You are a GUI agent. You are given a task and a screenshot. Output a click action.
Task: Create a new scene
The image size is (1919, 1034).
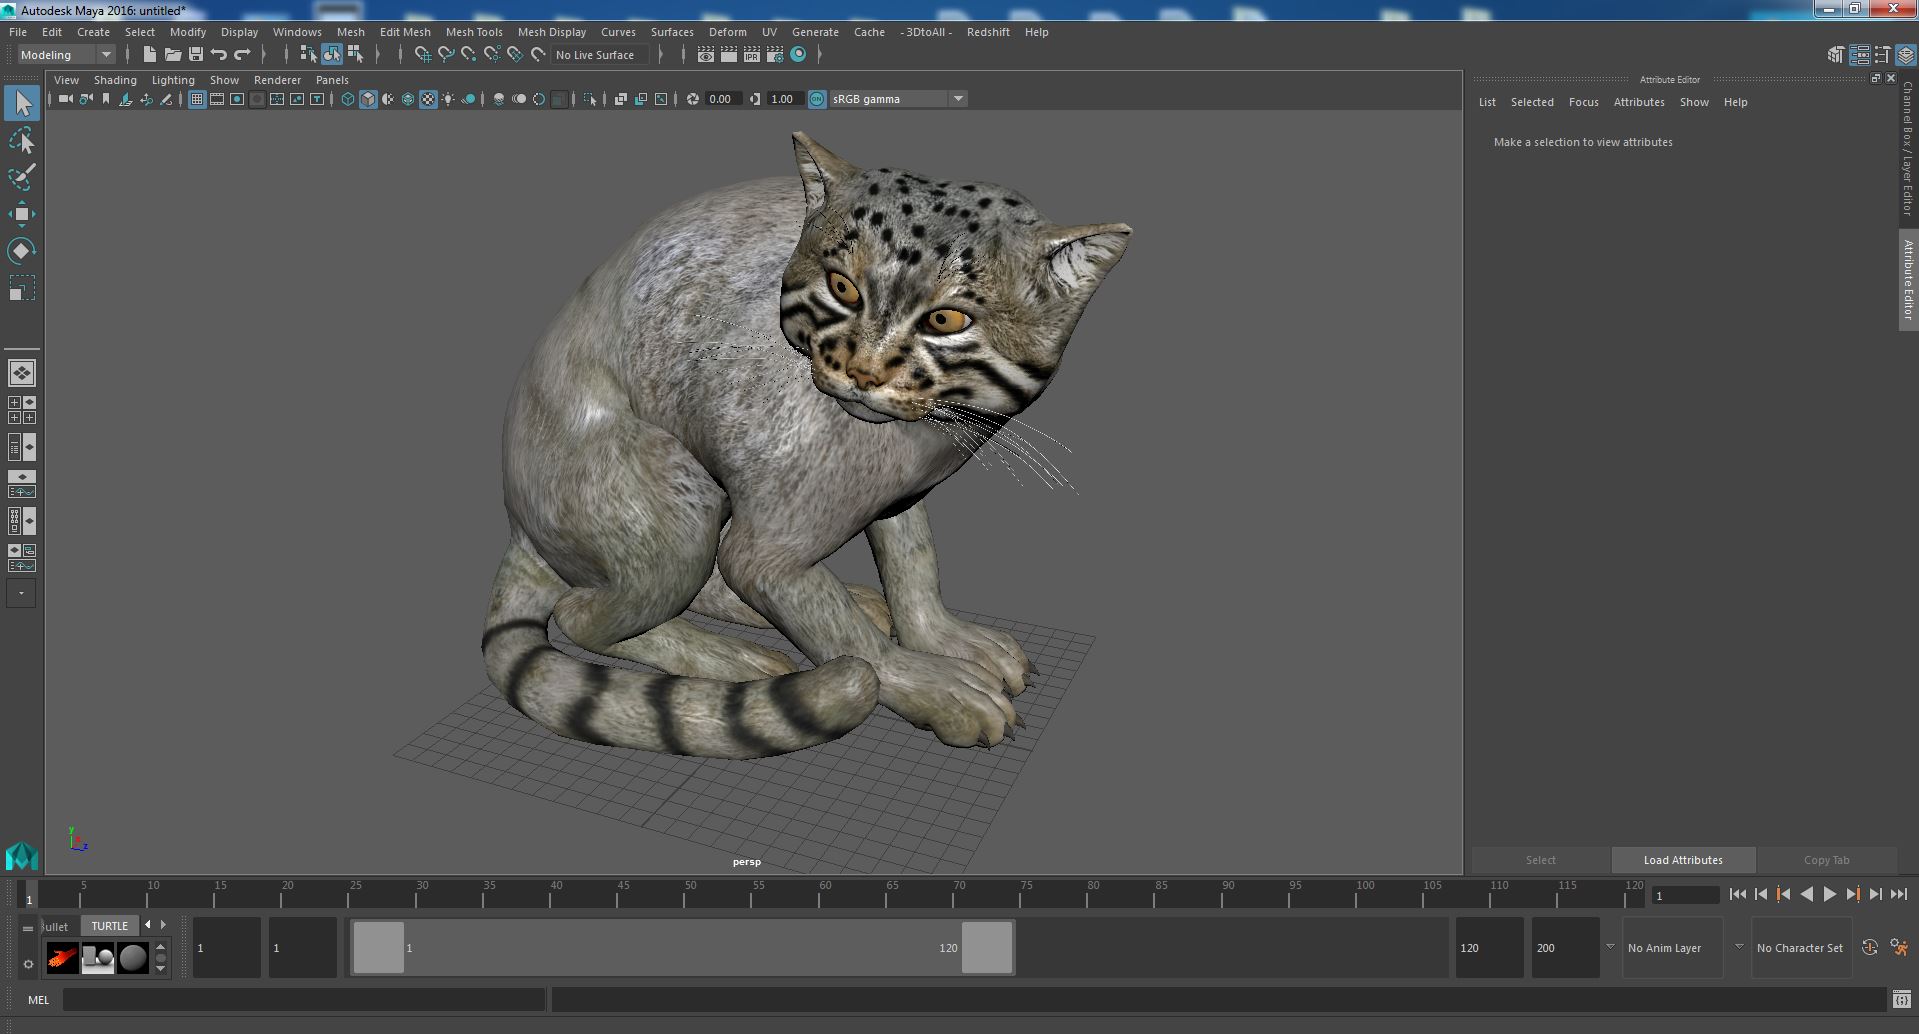pyautogui.click(x=150, y=55)
